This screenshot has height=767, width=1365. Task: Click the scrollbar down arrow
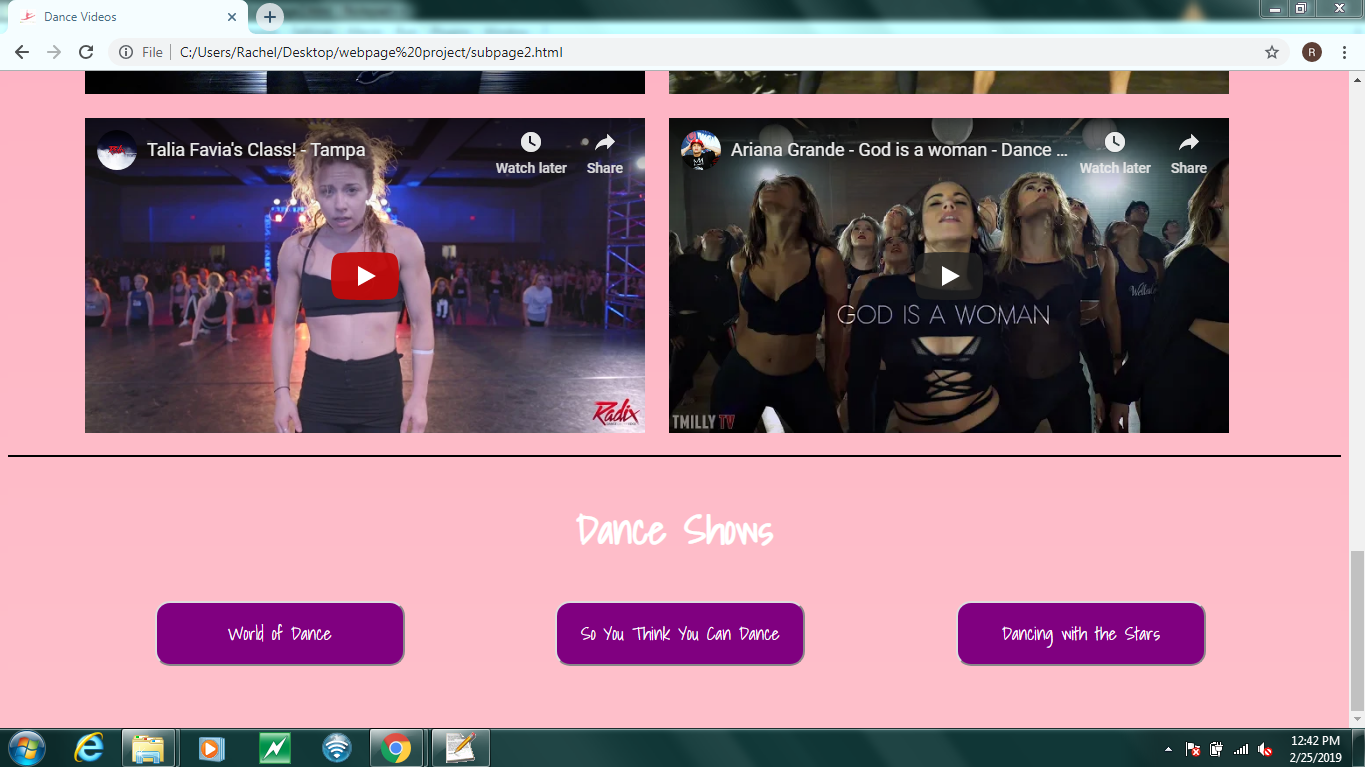coord(1357,719)
